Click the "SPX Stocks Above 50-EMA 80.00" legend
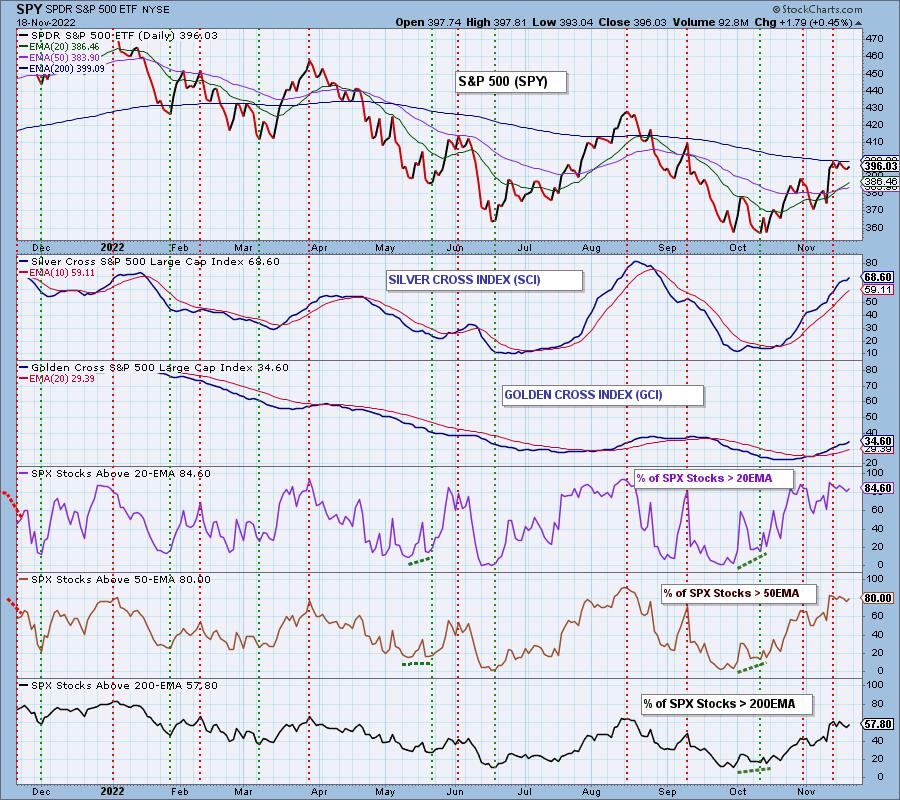900x800 pixels. (x=115, y=580)
